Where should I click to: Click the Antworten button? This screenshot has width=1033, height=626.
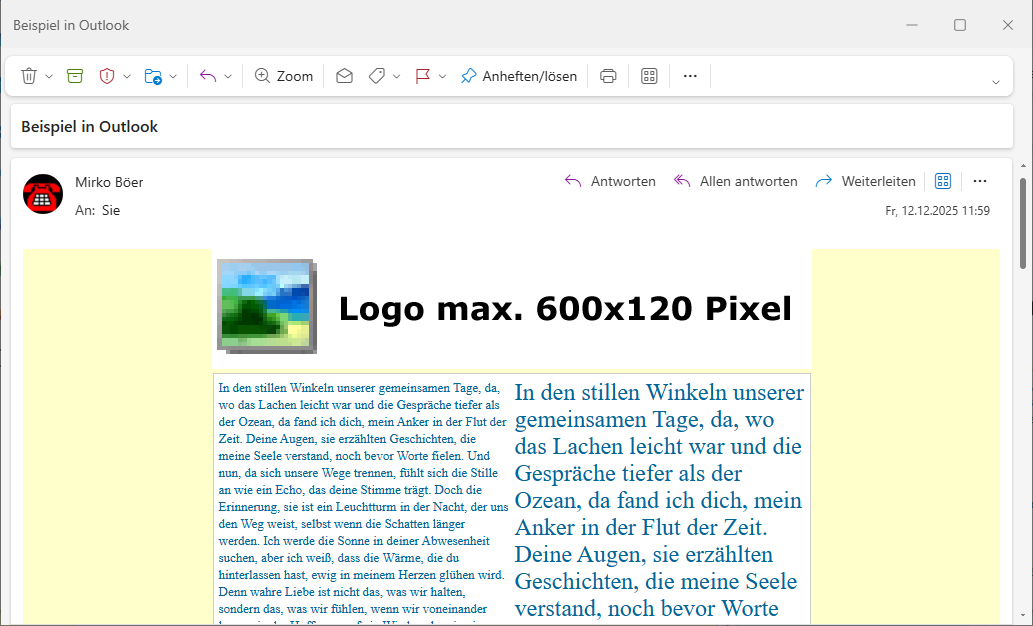pyautogui.click(x=611, y=181)
